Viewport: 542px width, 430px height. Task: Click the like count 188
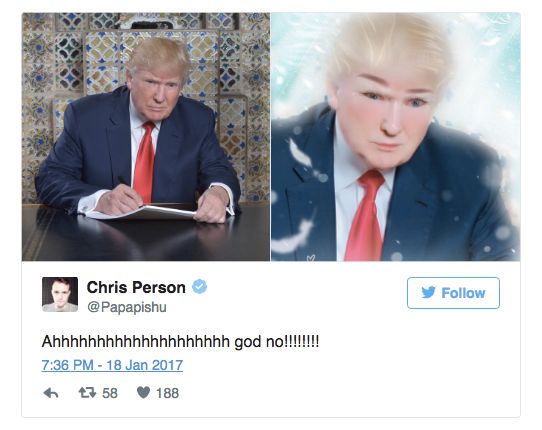point(168,393)
